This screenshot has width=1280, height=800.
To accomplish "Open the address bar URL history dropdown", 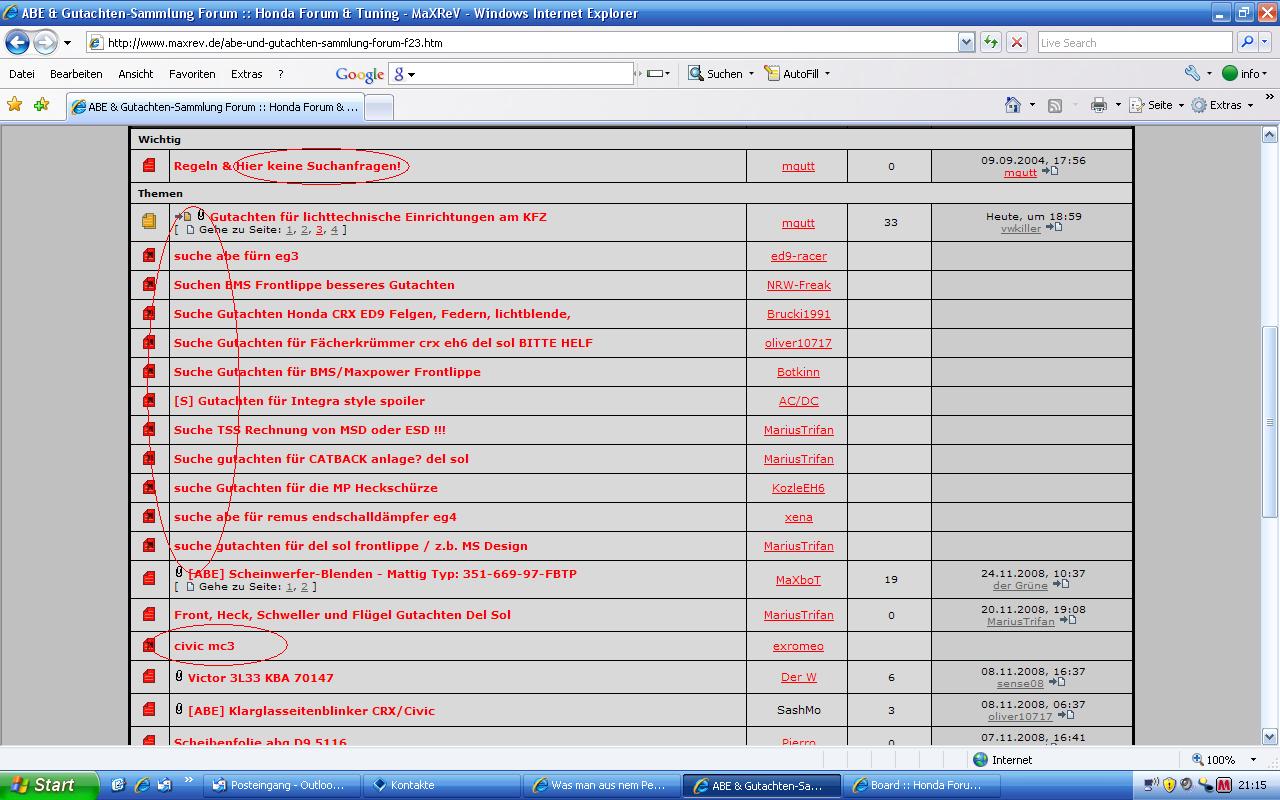I will (966, 42).
